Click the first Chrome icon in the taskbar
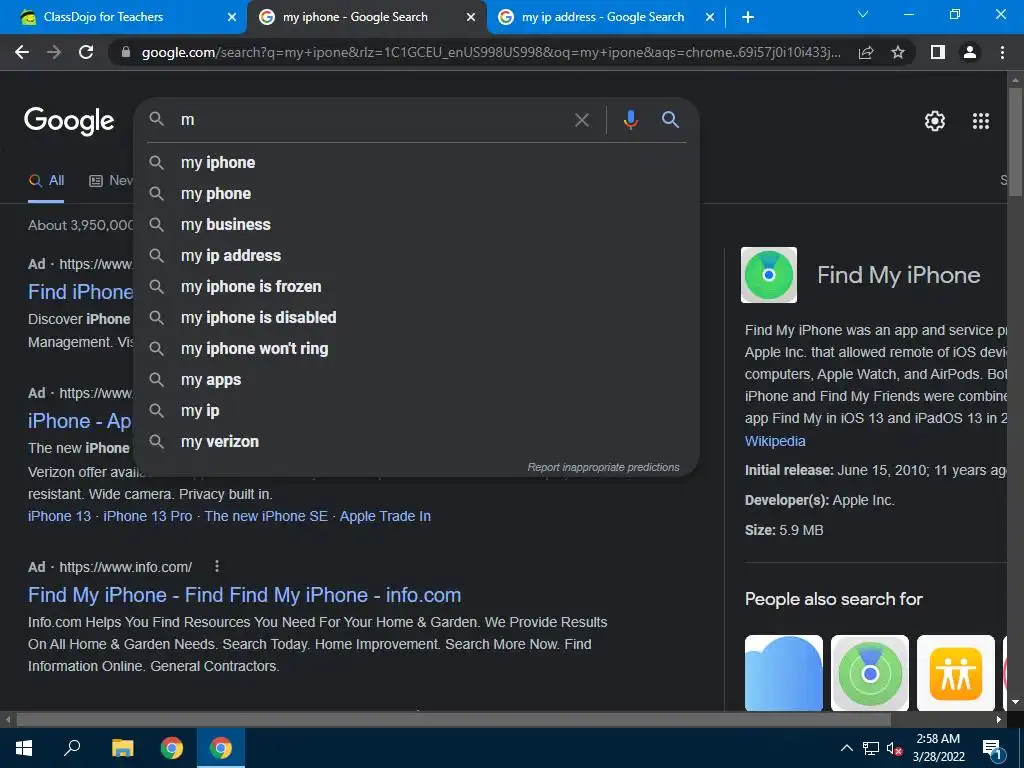The width and height of the screenshot is (1024, 768). (x=172, y=748)
